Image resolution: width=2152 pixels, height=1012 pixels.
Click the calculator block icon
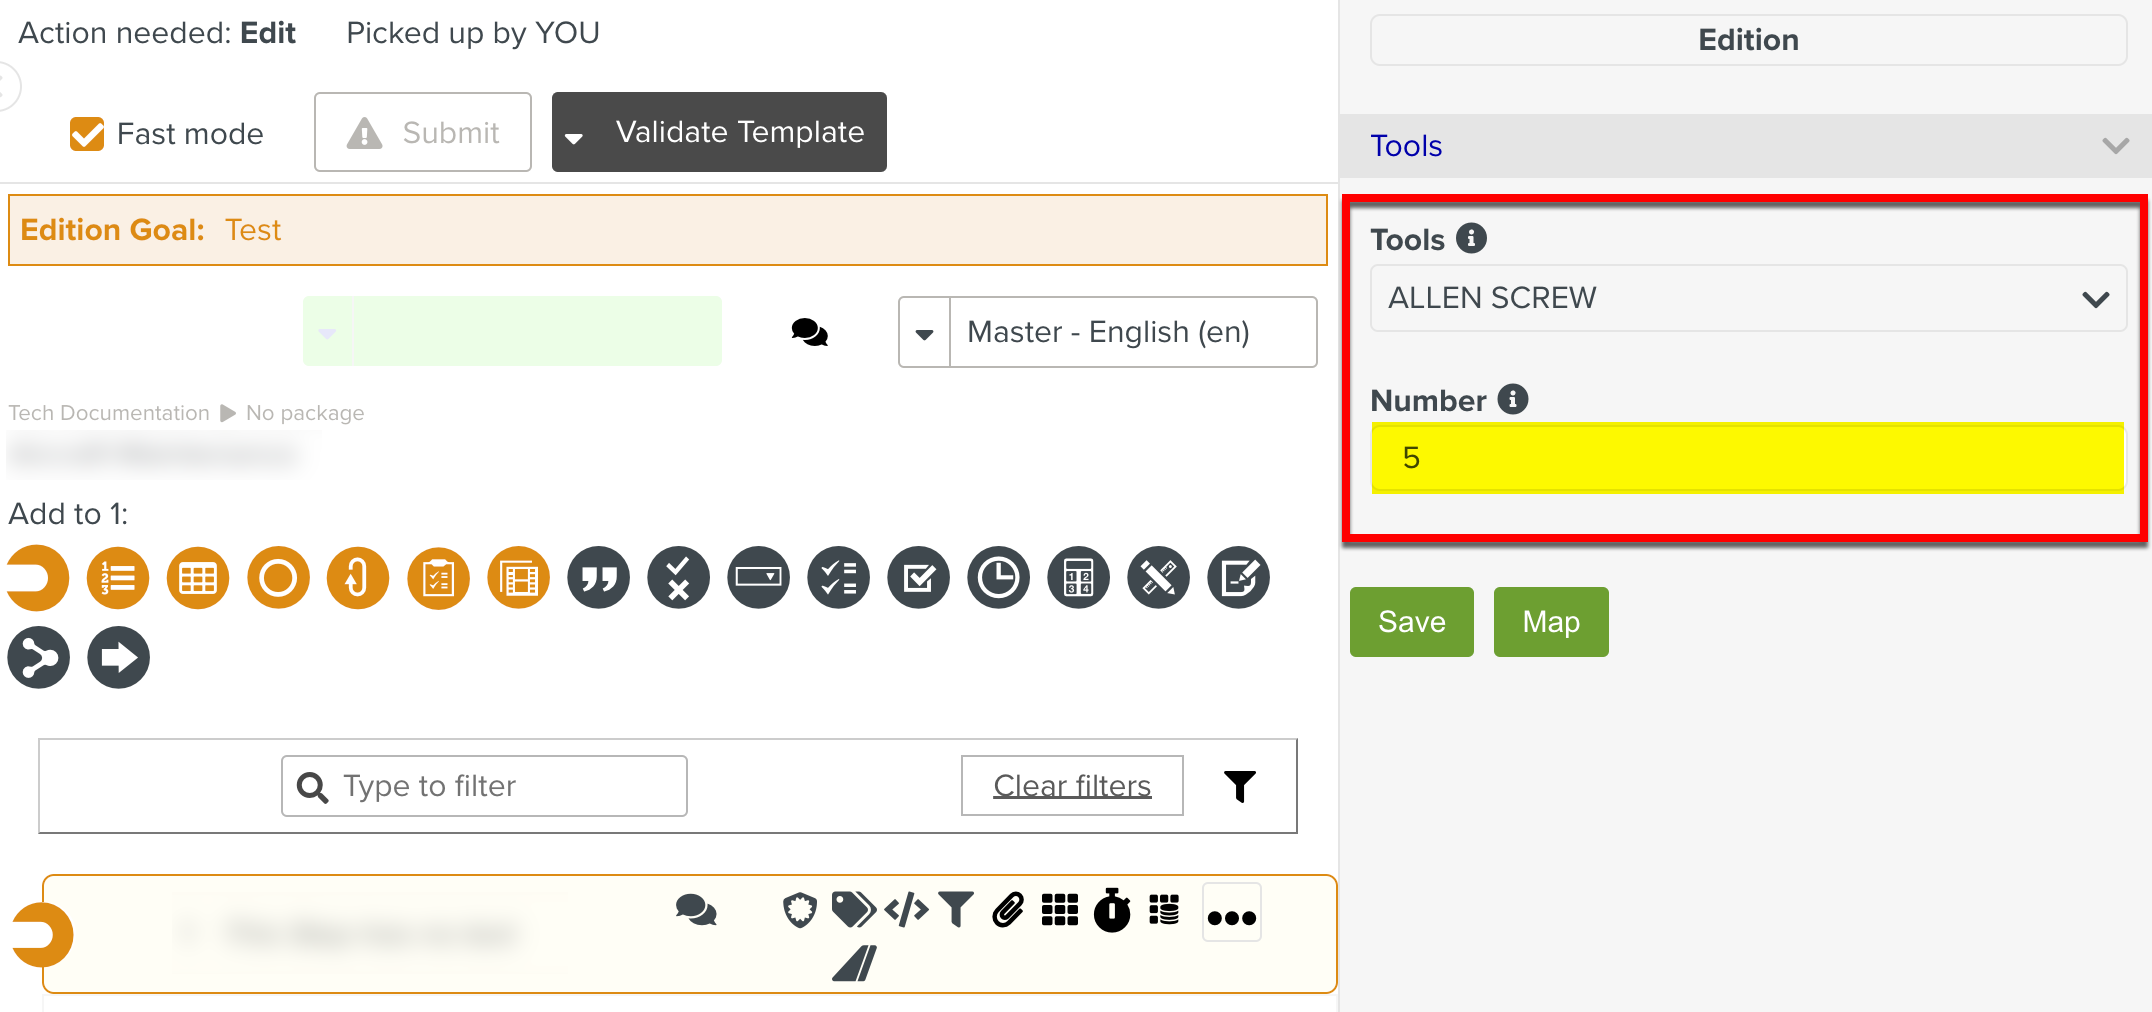(1078, 578)
